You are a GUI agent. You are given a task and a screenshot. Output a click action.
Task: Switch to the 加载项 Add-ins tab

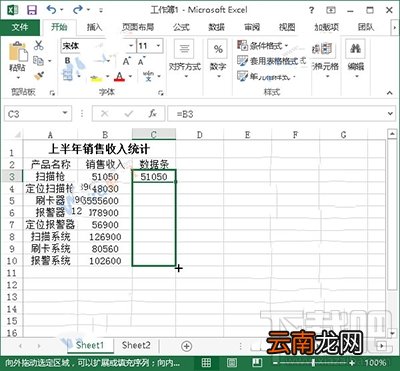coord(327,27)
